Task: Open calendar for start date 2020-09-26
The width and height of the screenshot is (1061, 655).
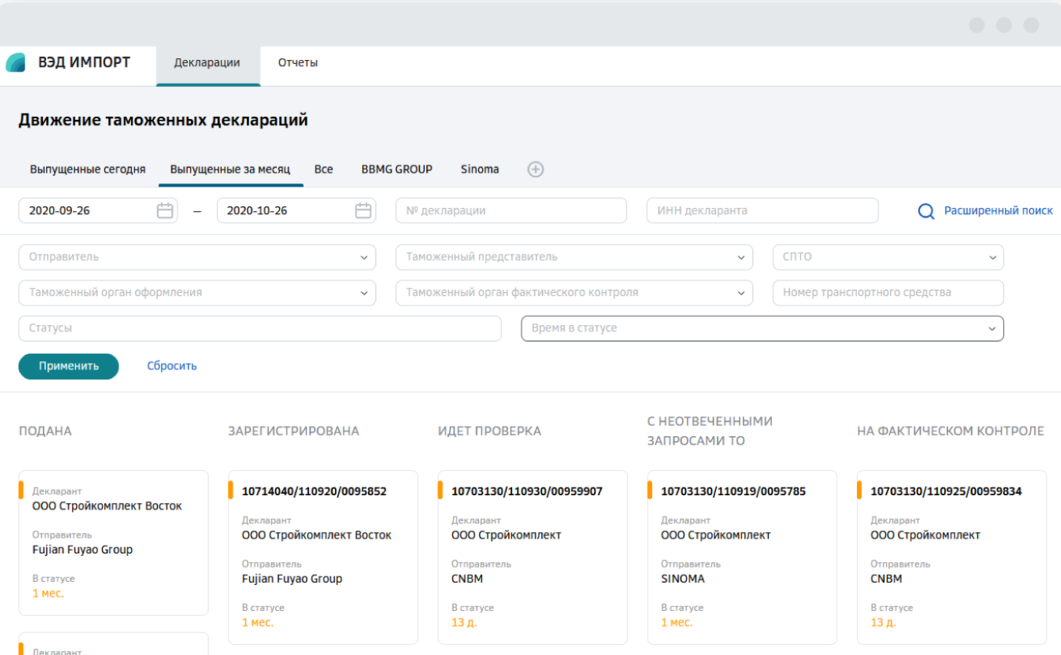Action: click(x=164, y=210)
